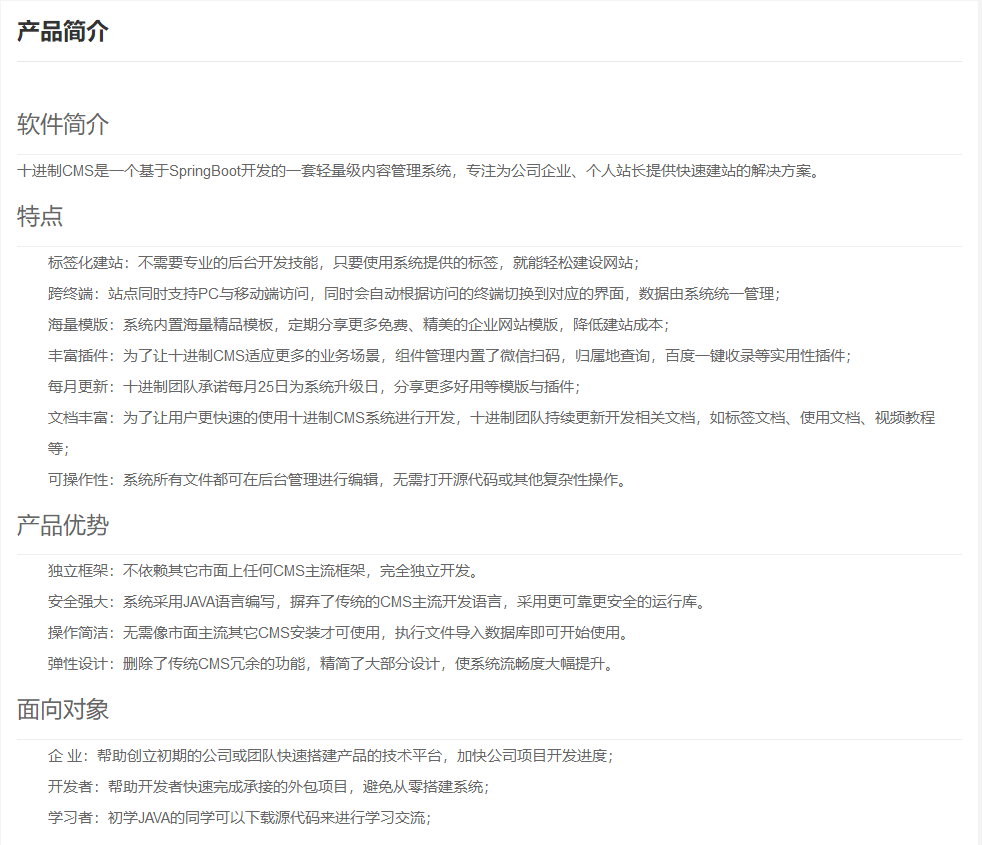Click the 每月更新 feature line
The image size is (982, 845).
point(314,386)
